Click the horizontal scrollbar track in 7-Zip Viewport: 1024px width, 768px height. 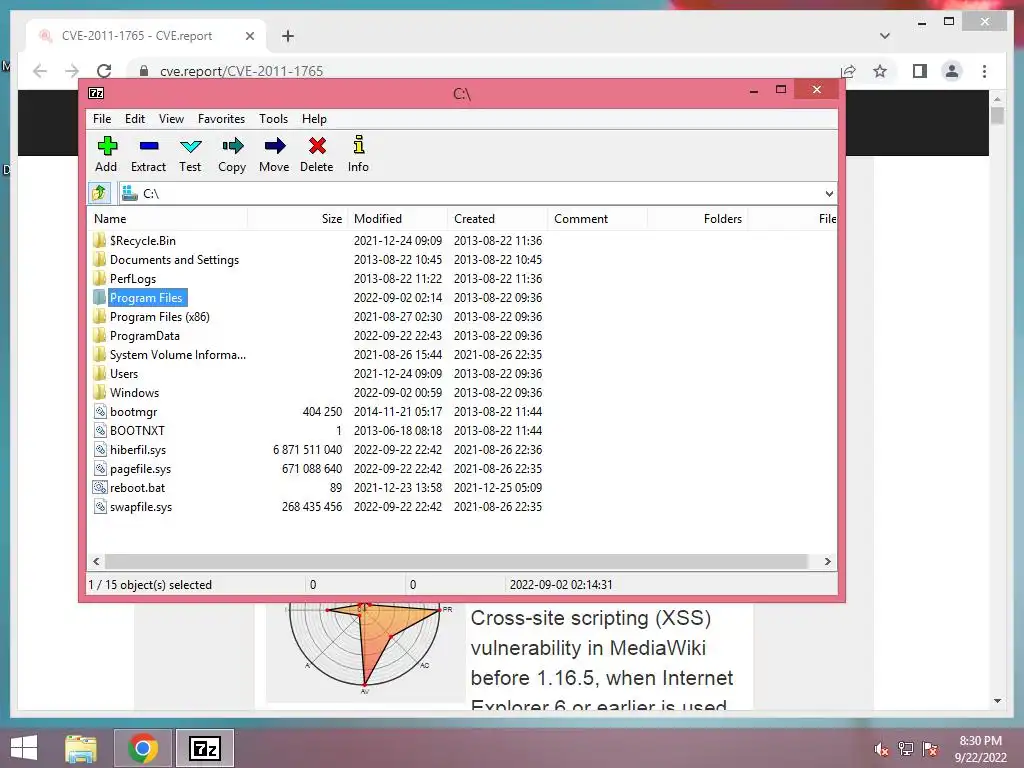click(457, 562)
